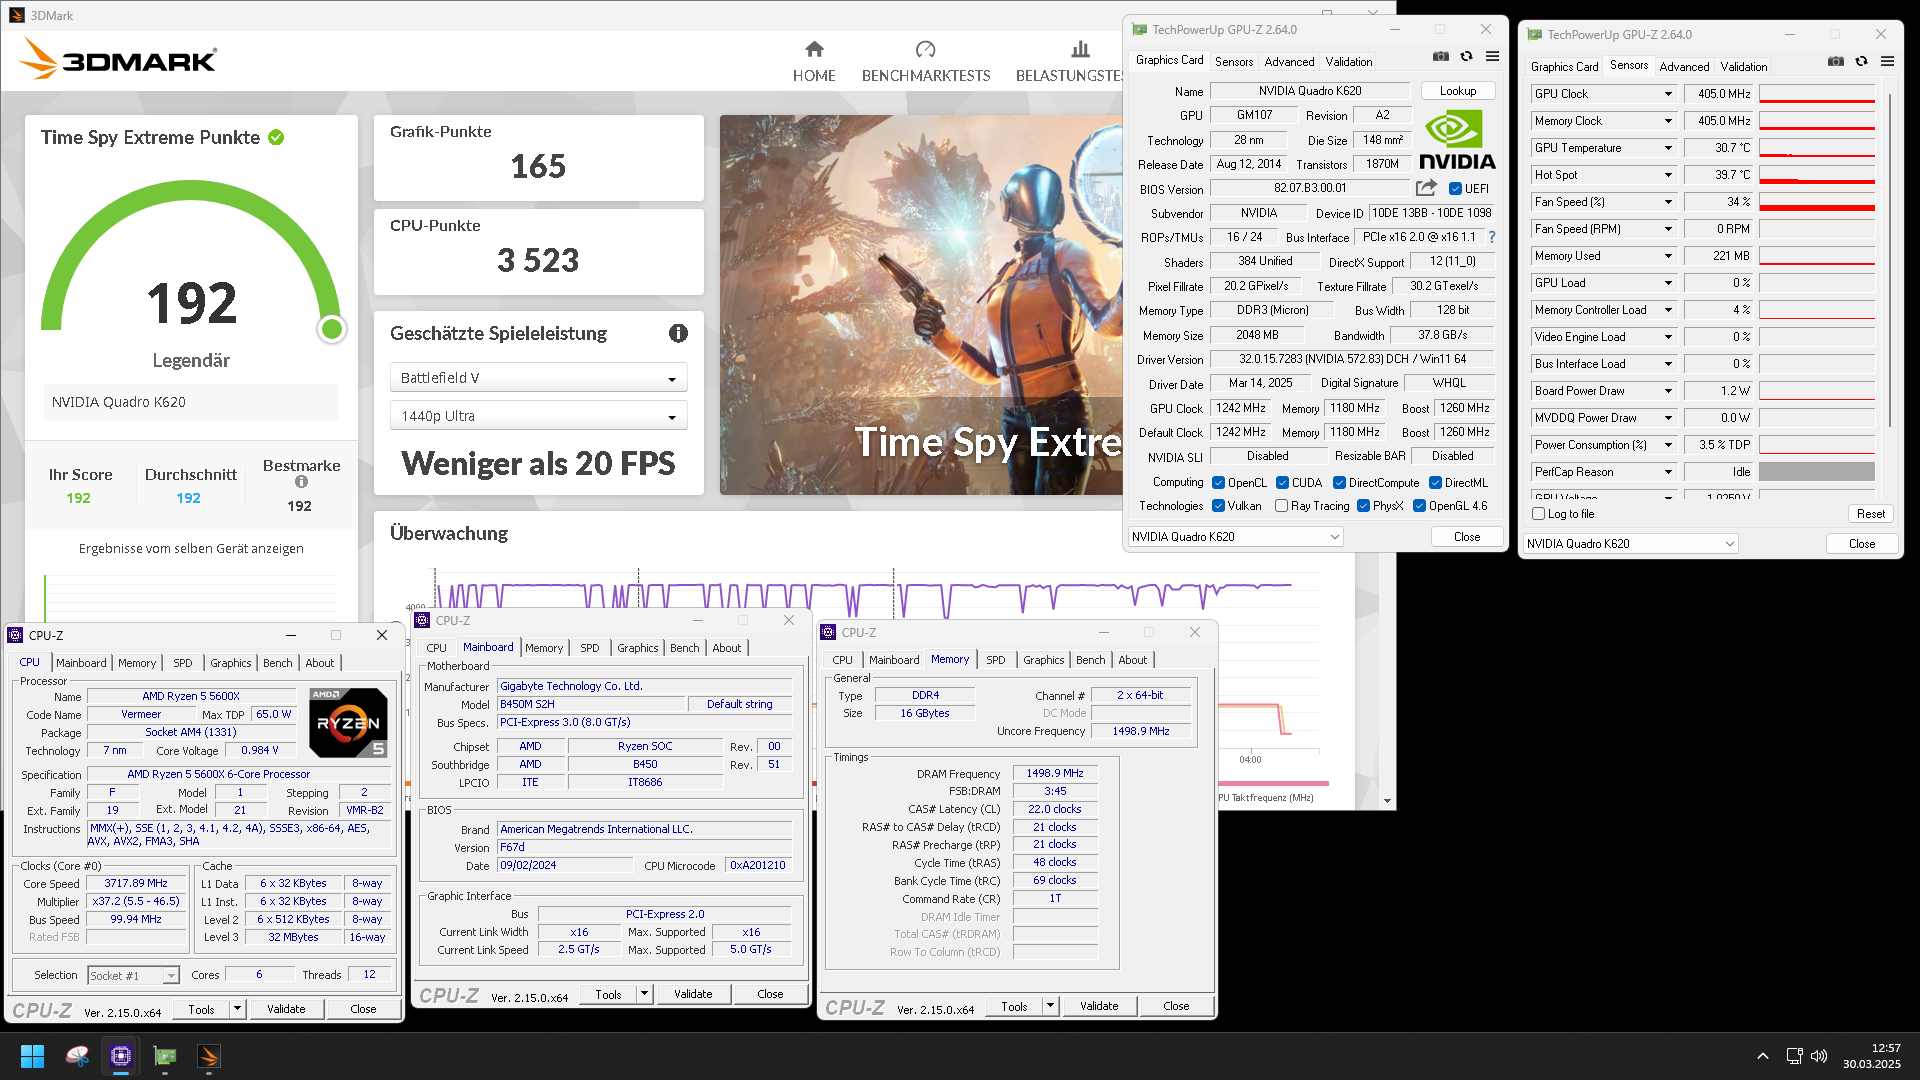Image resolution: width=1920 pixels, height=1080 pixels.
Task: Click Reset in GPU-Z Sensors window
Action: point(1870,514)
